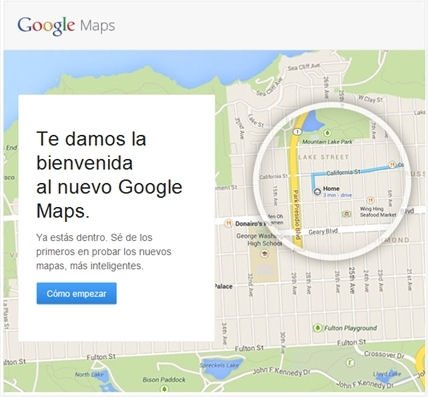
Task: Select the 'Mountain Lake Park' label
Action: pos(327,142)
